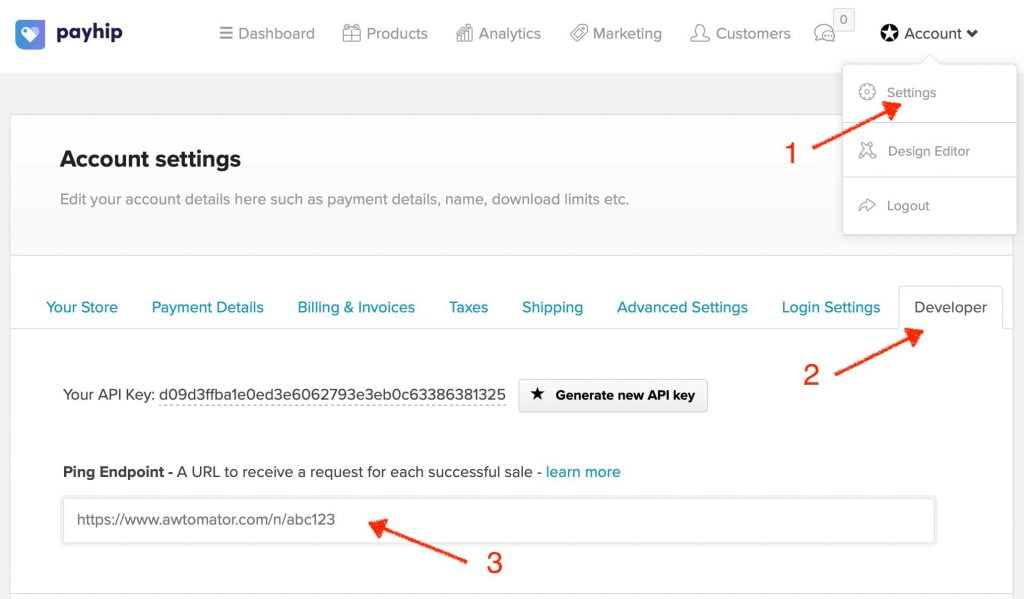This screenshot has height=599, width=1024.
Task: Click the API key value string
Action: [x=332, y=395]
